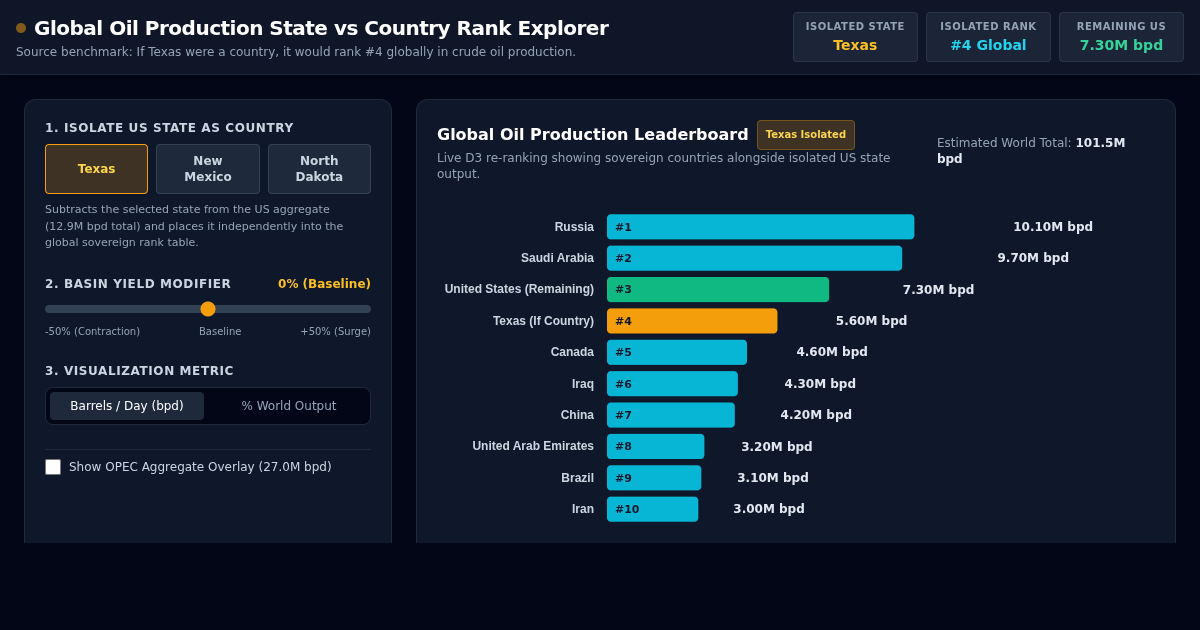Click the China #7 bar
This screenshot has height=630, width=1200.
(x=671, y=415)
